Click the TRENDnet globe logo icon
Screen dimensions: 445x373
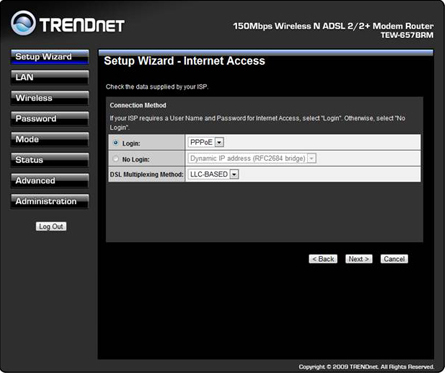(x=23, y=23)
